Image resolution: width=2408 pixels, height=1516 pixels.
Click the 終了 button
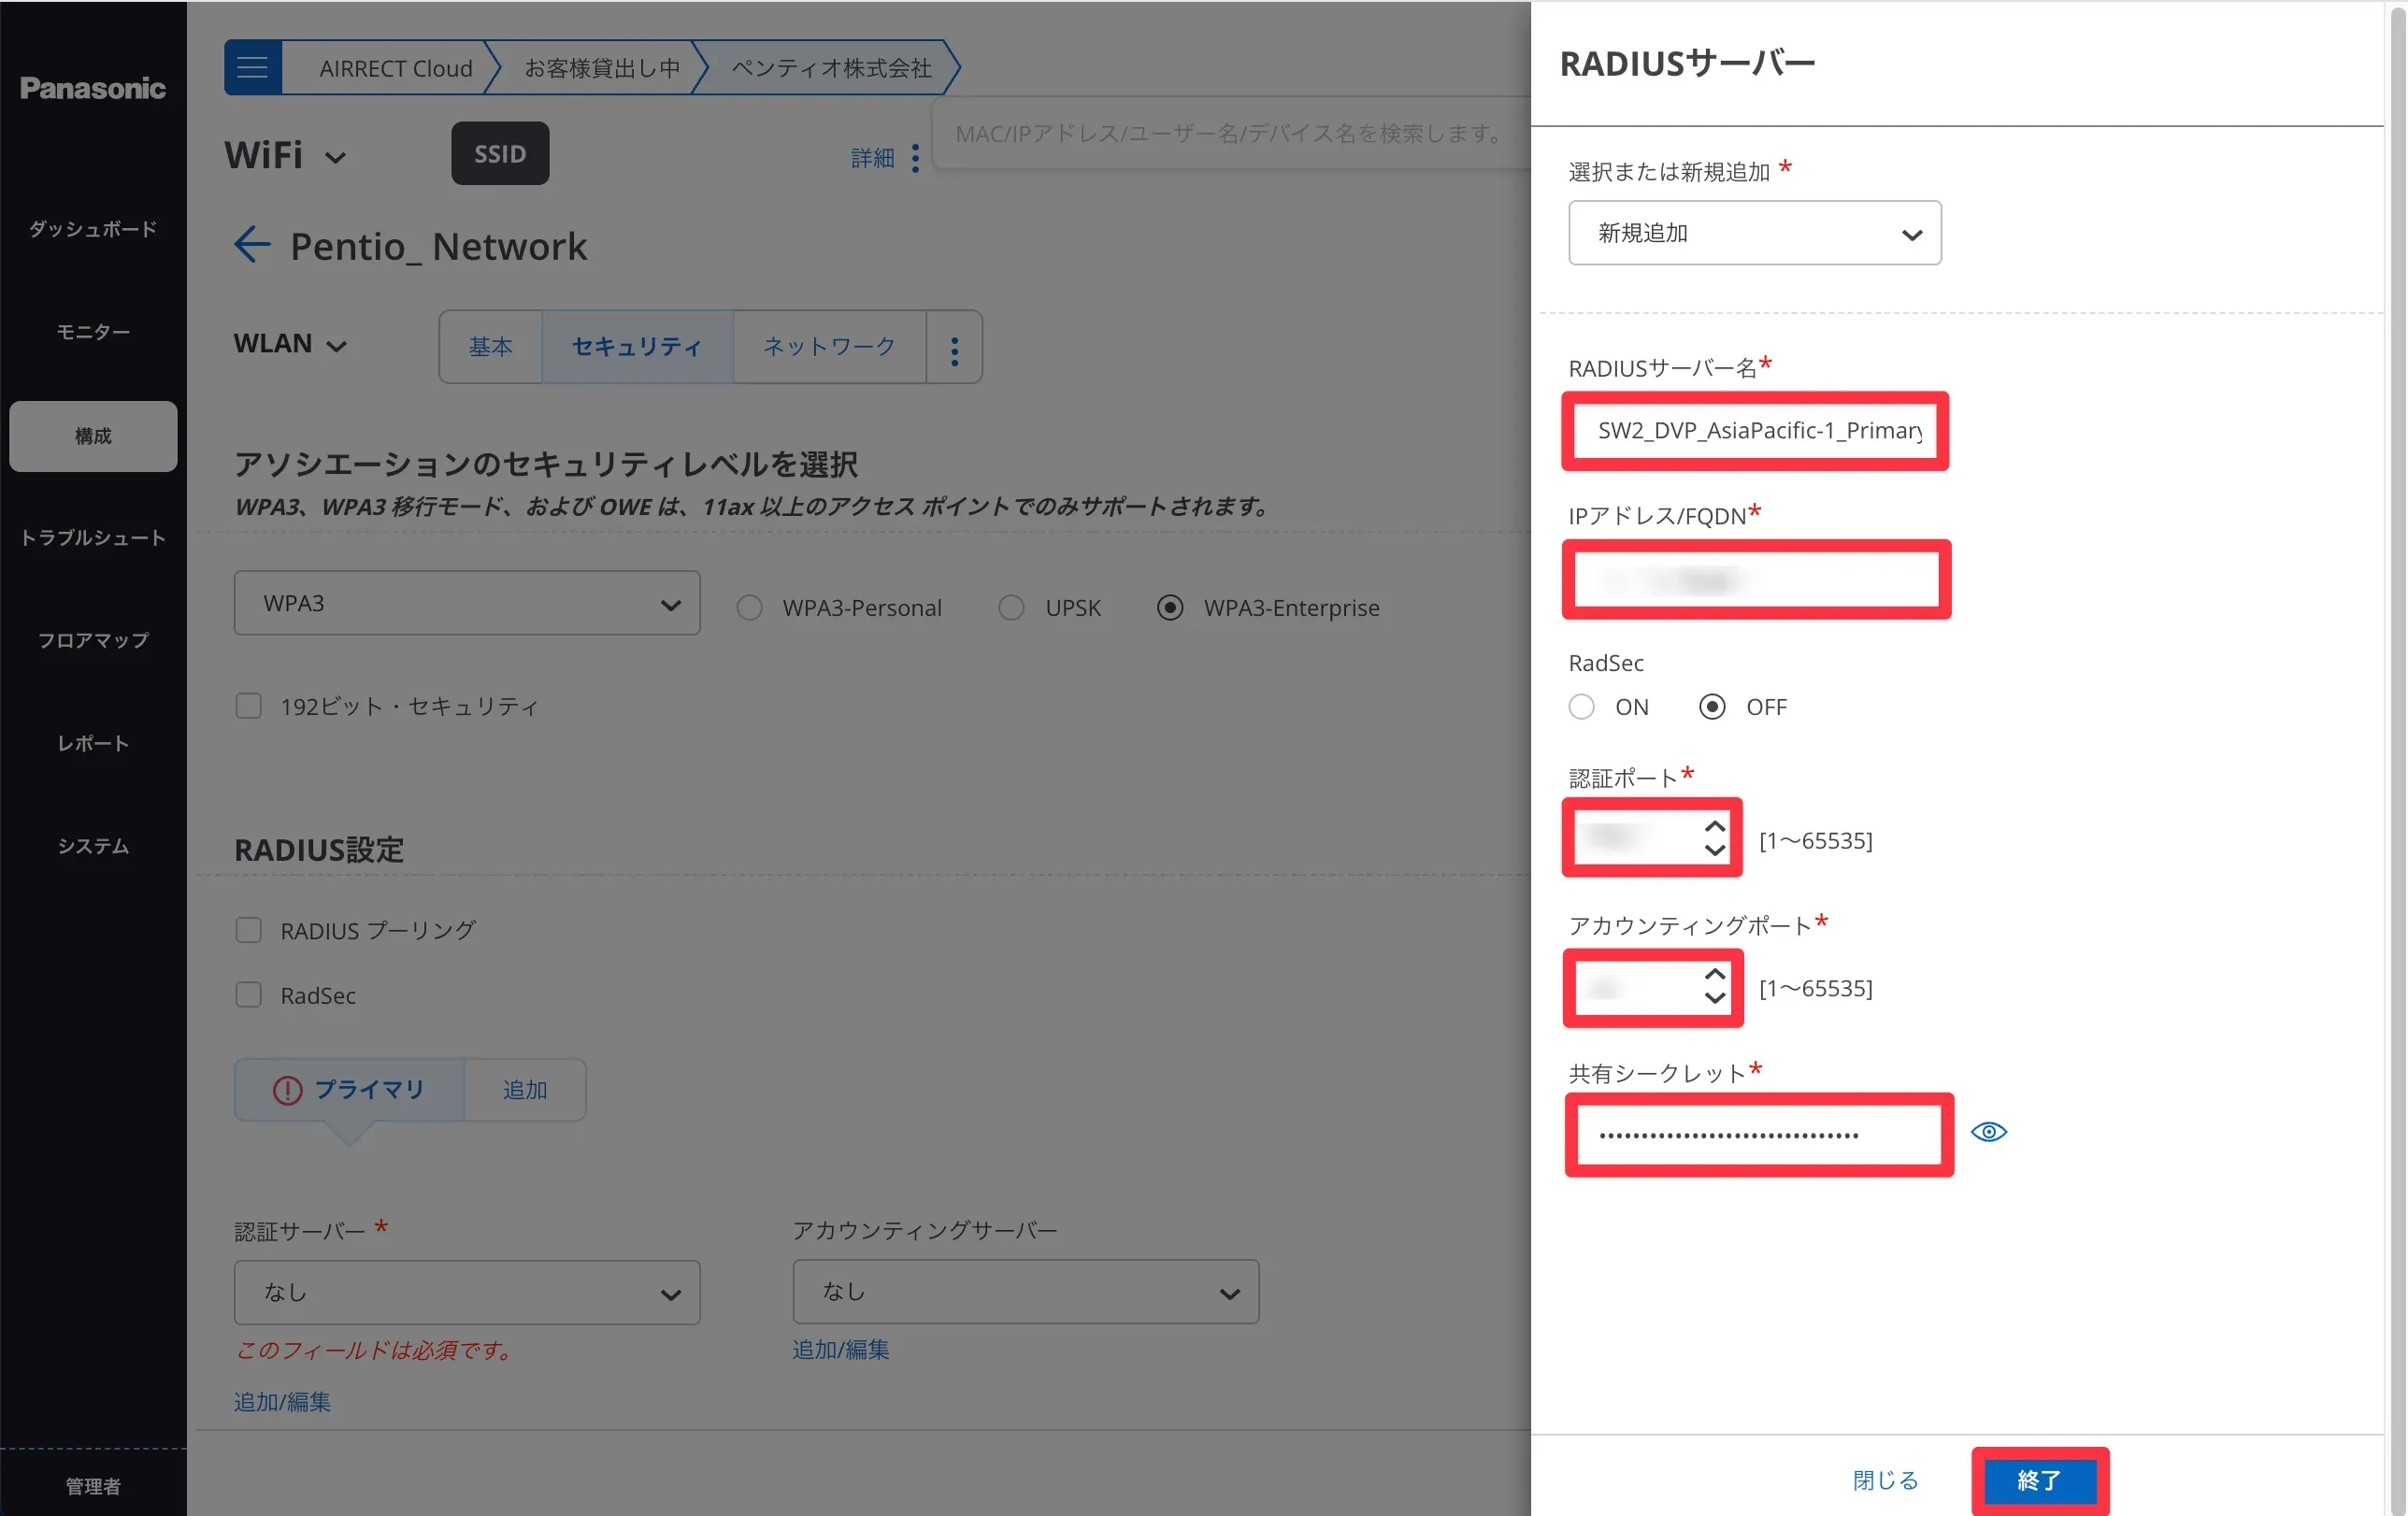coord(2039,1480)
